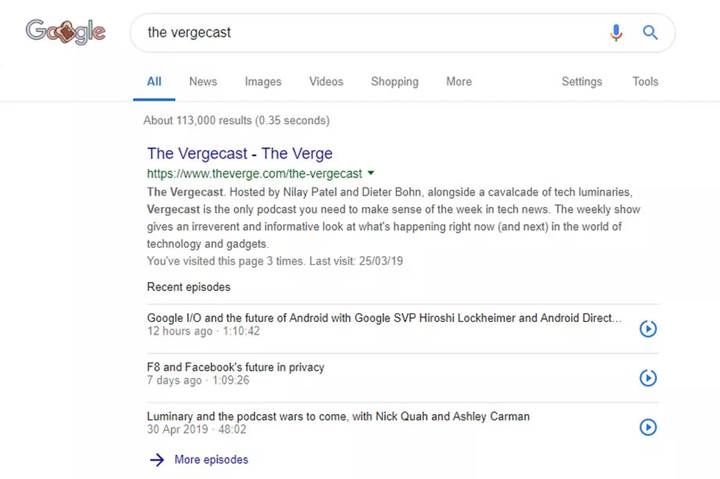Start voice search with microphone icon
This screenshot has width=720, height=479.
[616, 33]
